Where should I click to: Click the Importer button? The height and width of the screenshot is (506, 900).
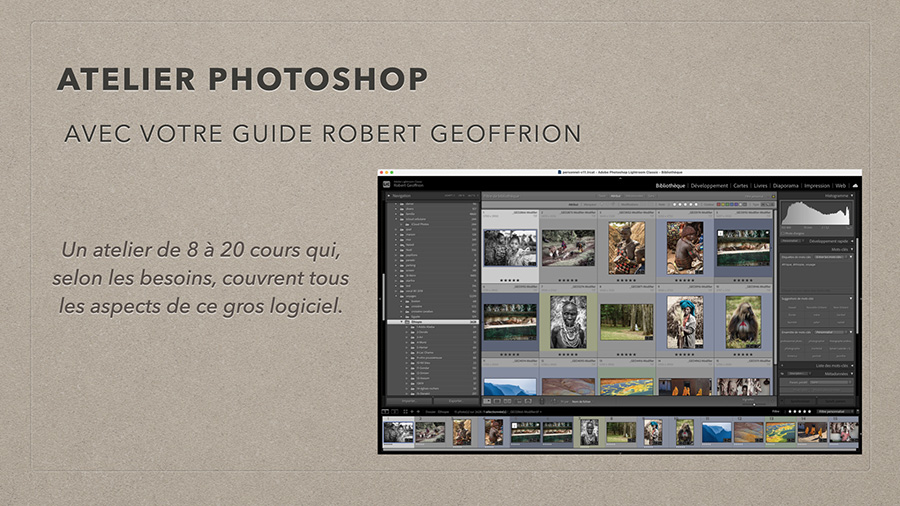(408, 400)
